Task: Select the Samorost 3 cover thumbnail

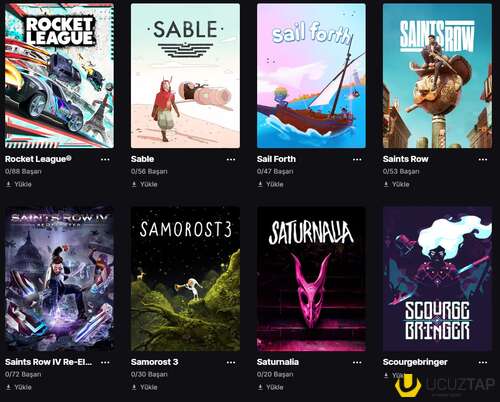Action: click(185, 279)
